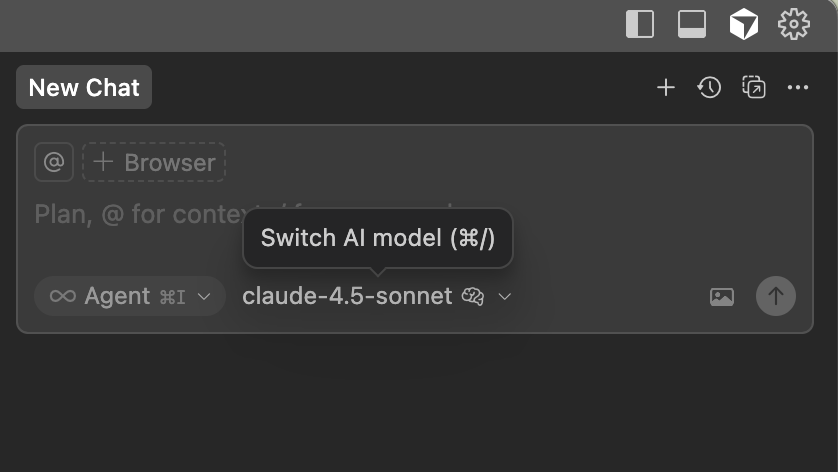
Task: Toggle the AI pane cube icon
Action: pyautogui.click(x=743, y=24)
